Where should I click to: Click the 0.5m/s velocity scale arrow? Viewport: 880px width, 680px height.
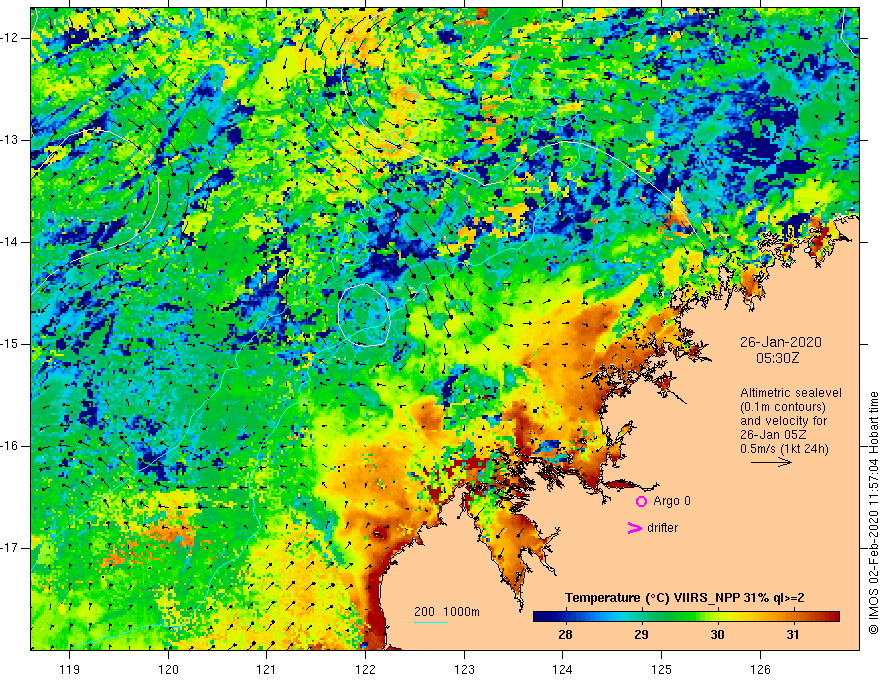point(771,462)
